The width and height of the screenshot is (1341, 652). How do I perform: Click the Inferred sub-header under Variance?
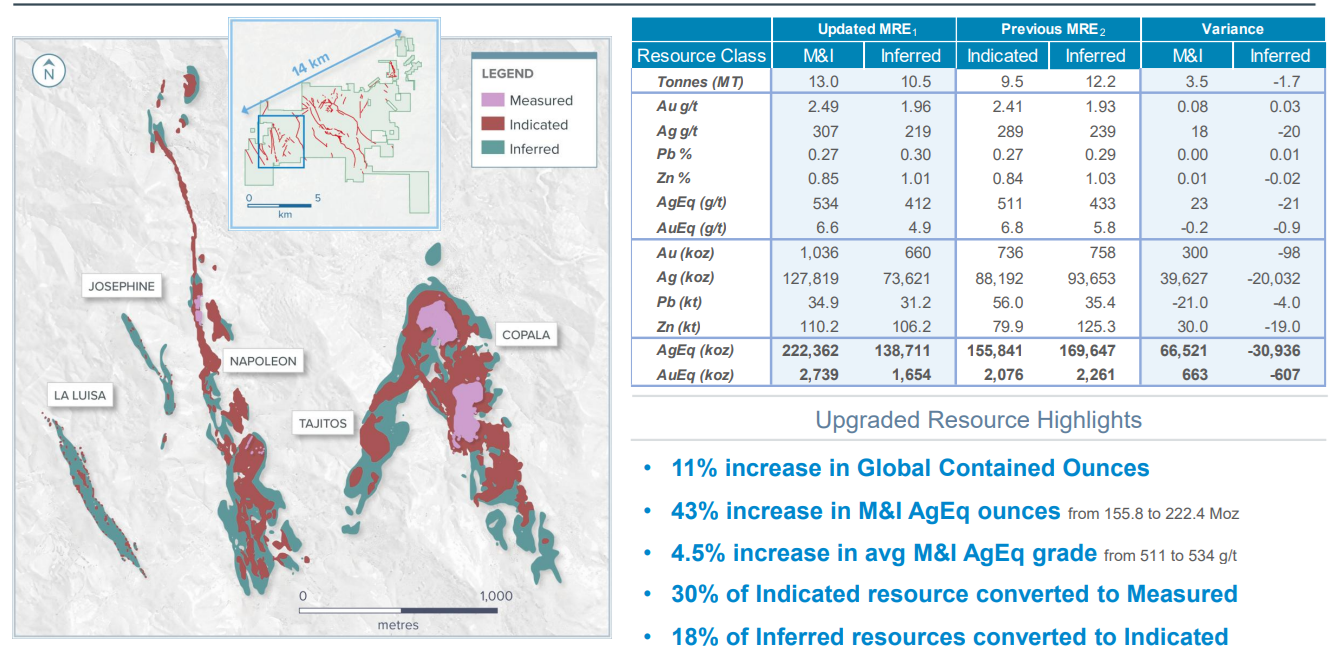click(1279, 56)
